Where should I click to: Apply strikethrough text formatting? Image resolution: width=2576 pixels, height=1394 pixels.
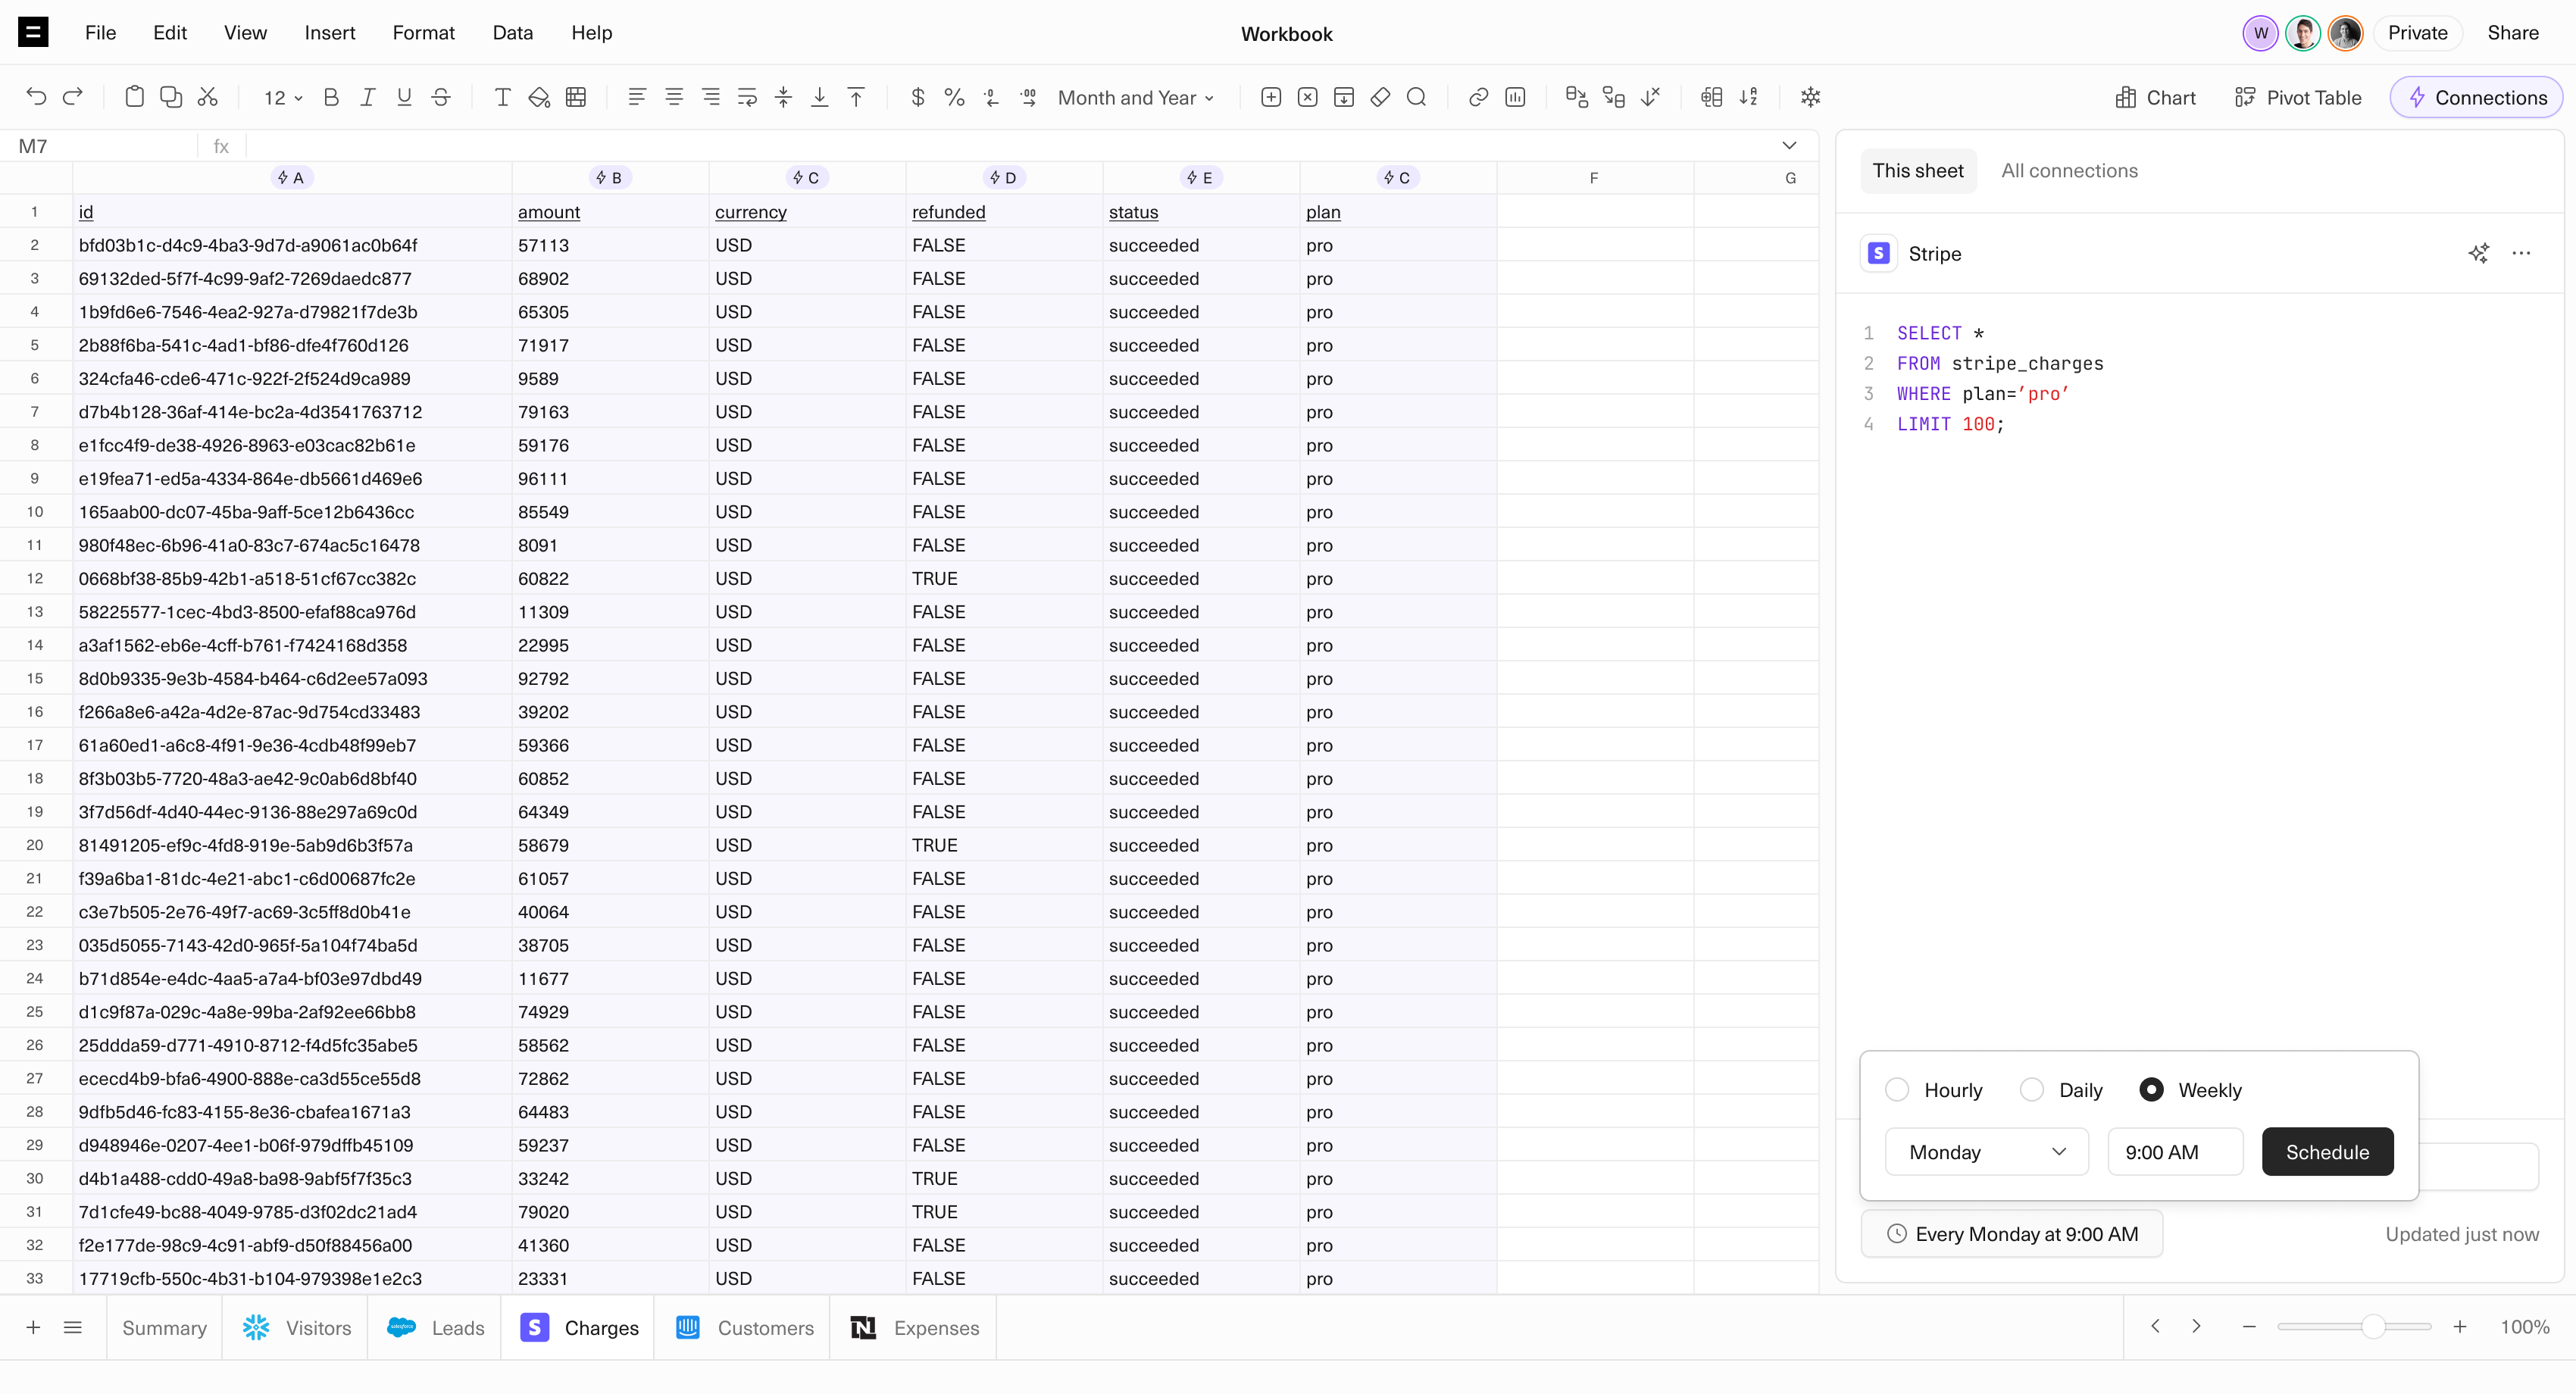pos(441,97)
